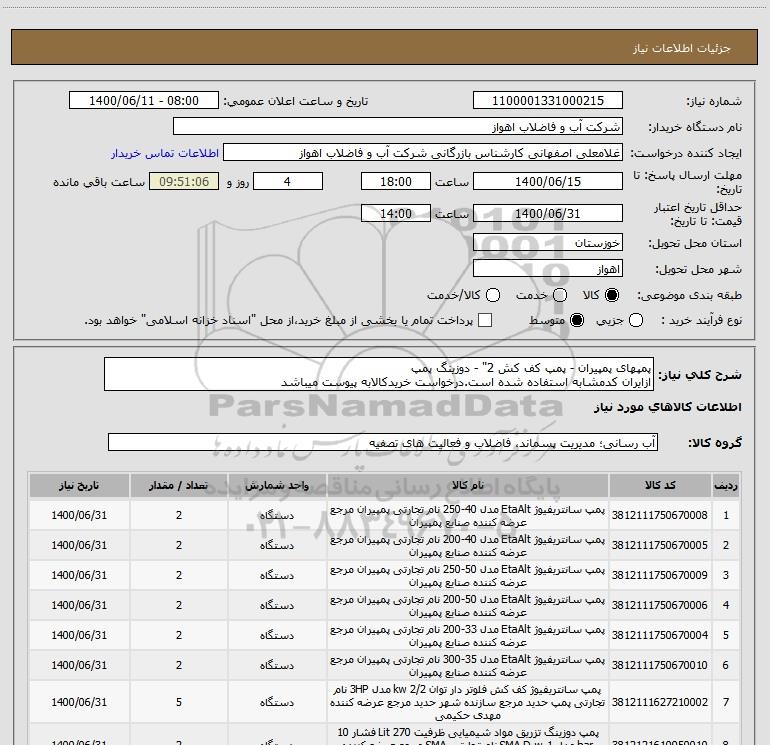Choose the جزیی purchase process radio
The width and height of the screenshot is (770, 745).
coord(636,320)
